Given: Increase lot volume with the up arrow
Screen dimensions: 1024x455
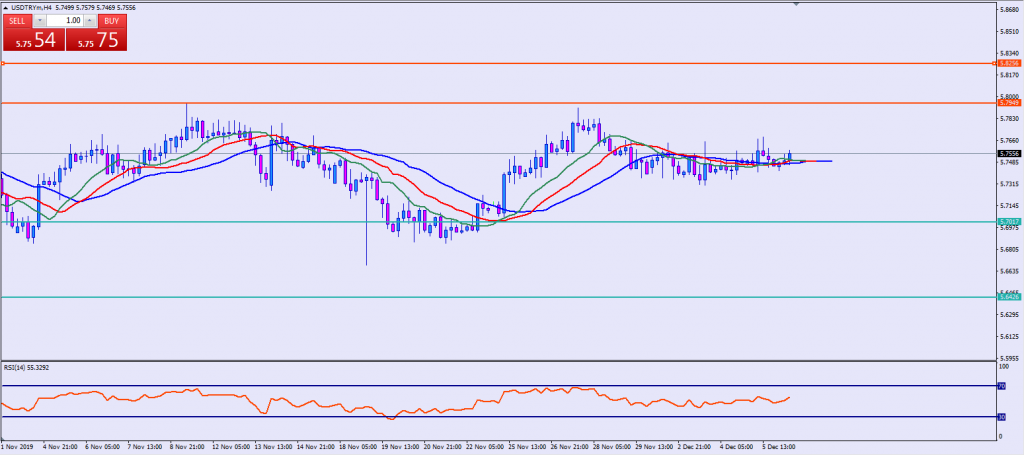Looking at the screenshot, I should [x=90, y=20].
